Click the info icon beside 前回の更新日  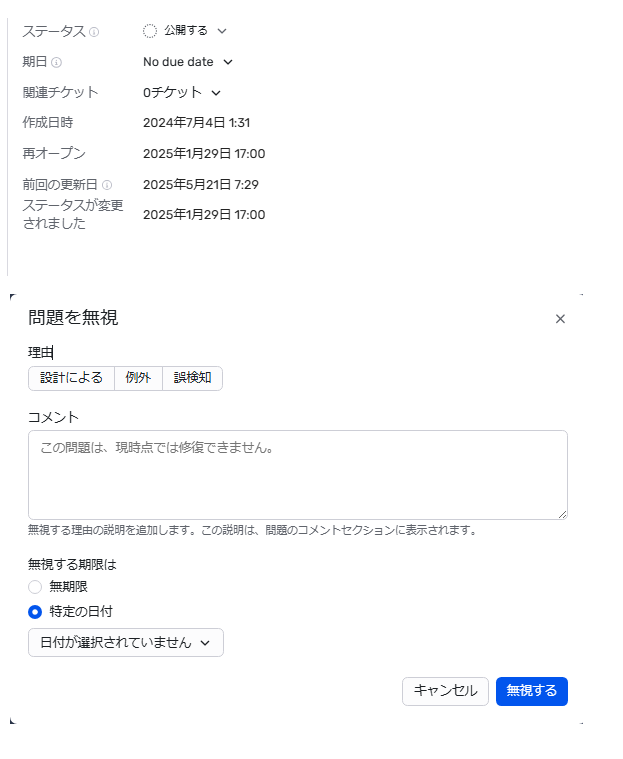click(x=107, y=185)
